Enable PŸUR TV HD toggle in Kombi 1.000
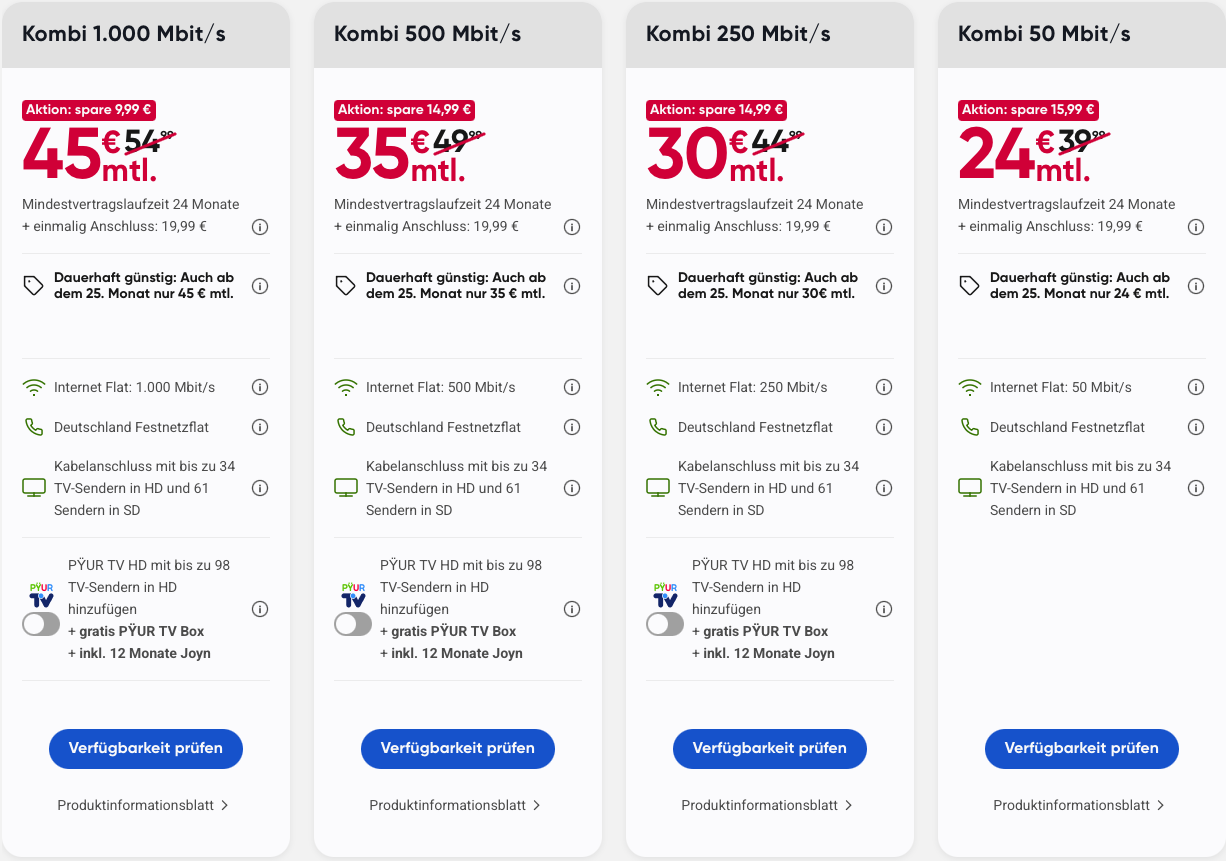Viewport: 1226px width, 861px height. 41,624
